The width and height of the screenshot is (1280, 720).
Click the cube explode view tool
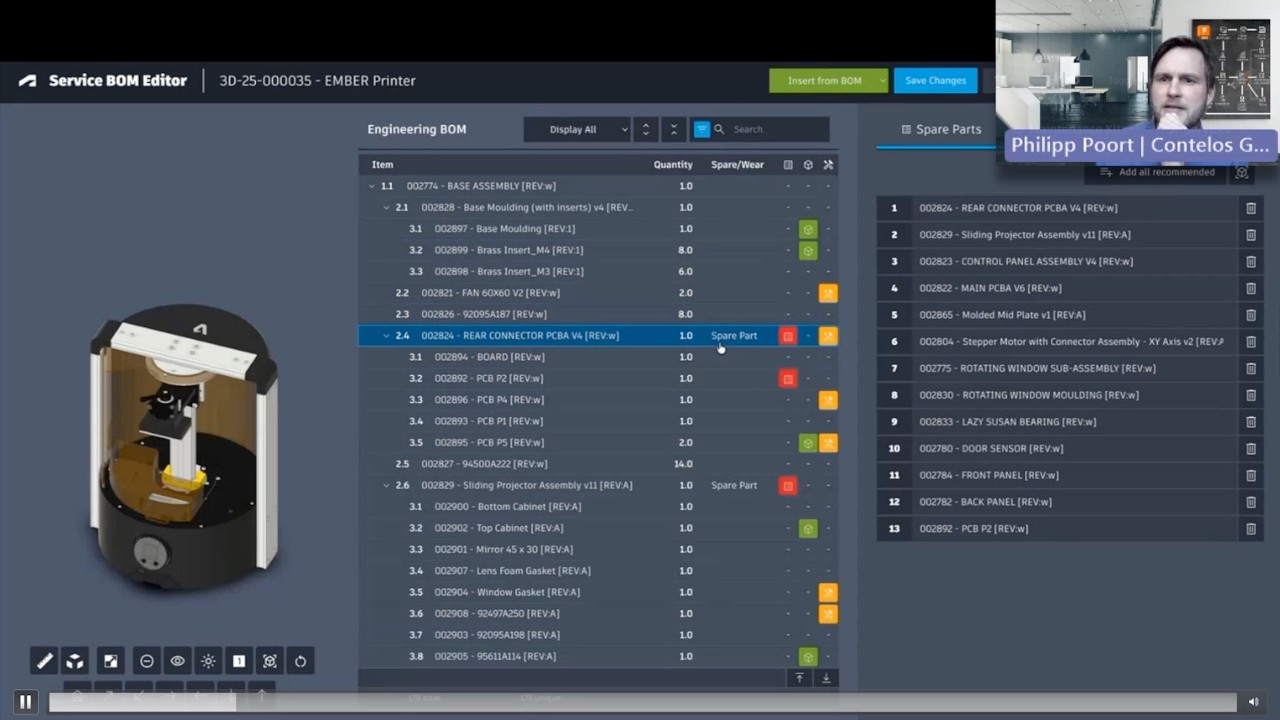75,661
